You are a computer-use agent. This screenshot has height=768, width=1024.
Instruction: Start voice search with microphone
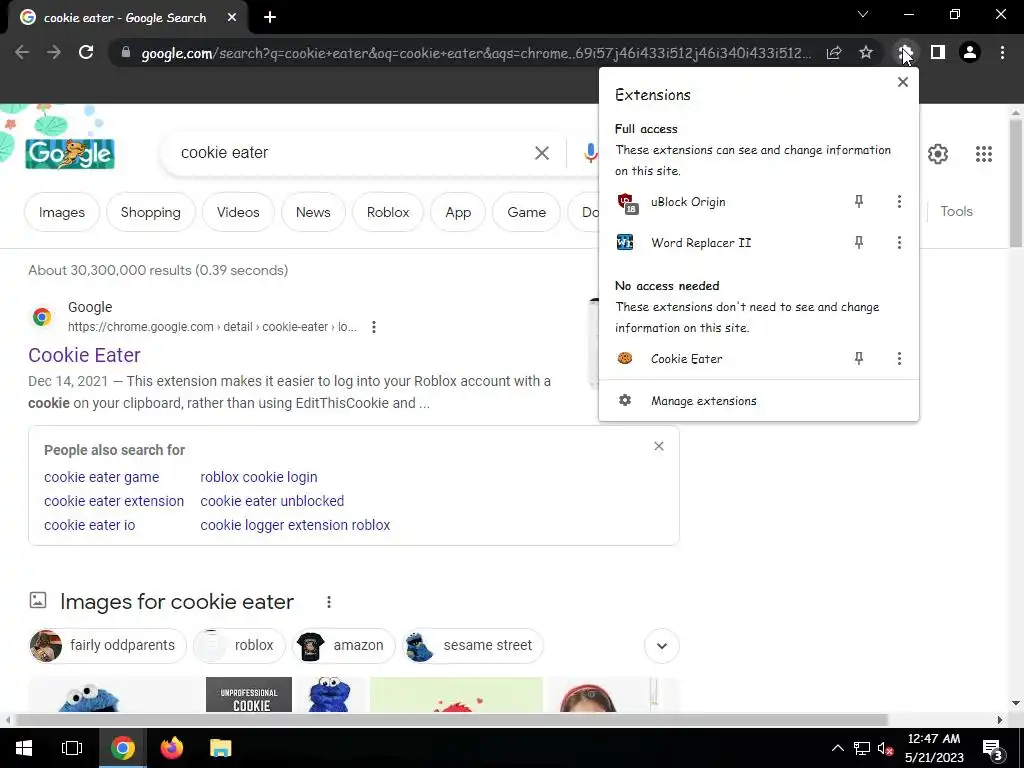click(x=590, y=153)
